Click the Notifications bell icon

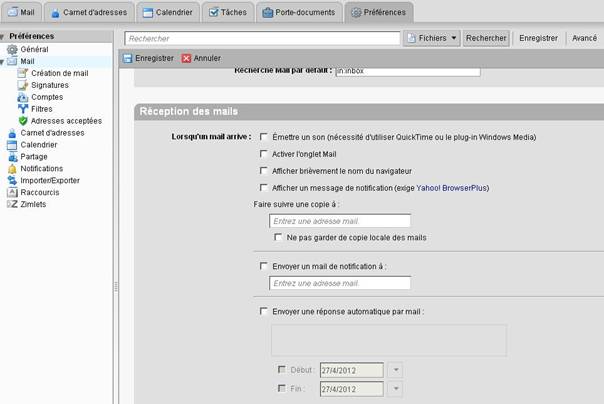[x=12, y=169]
